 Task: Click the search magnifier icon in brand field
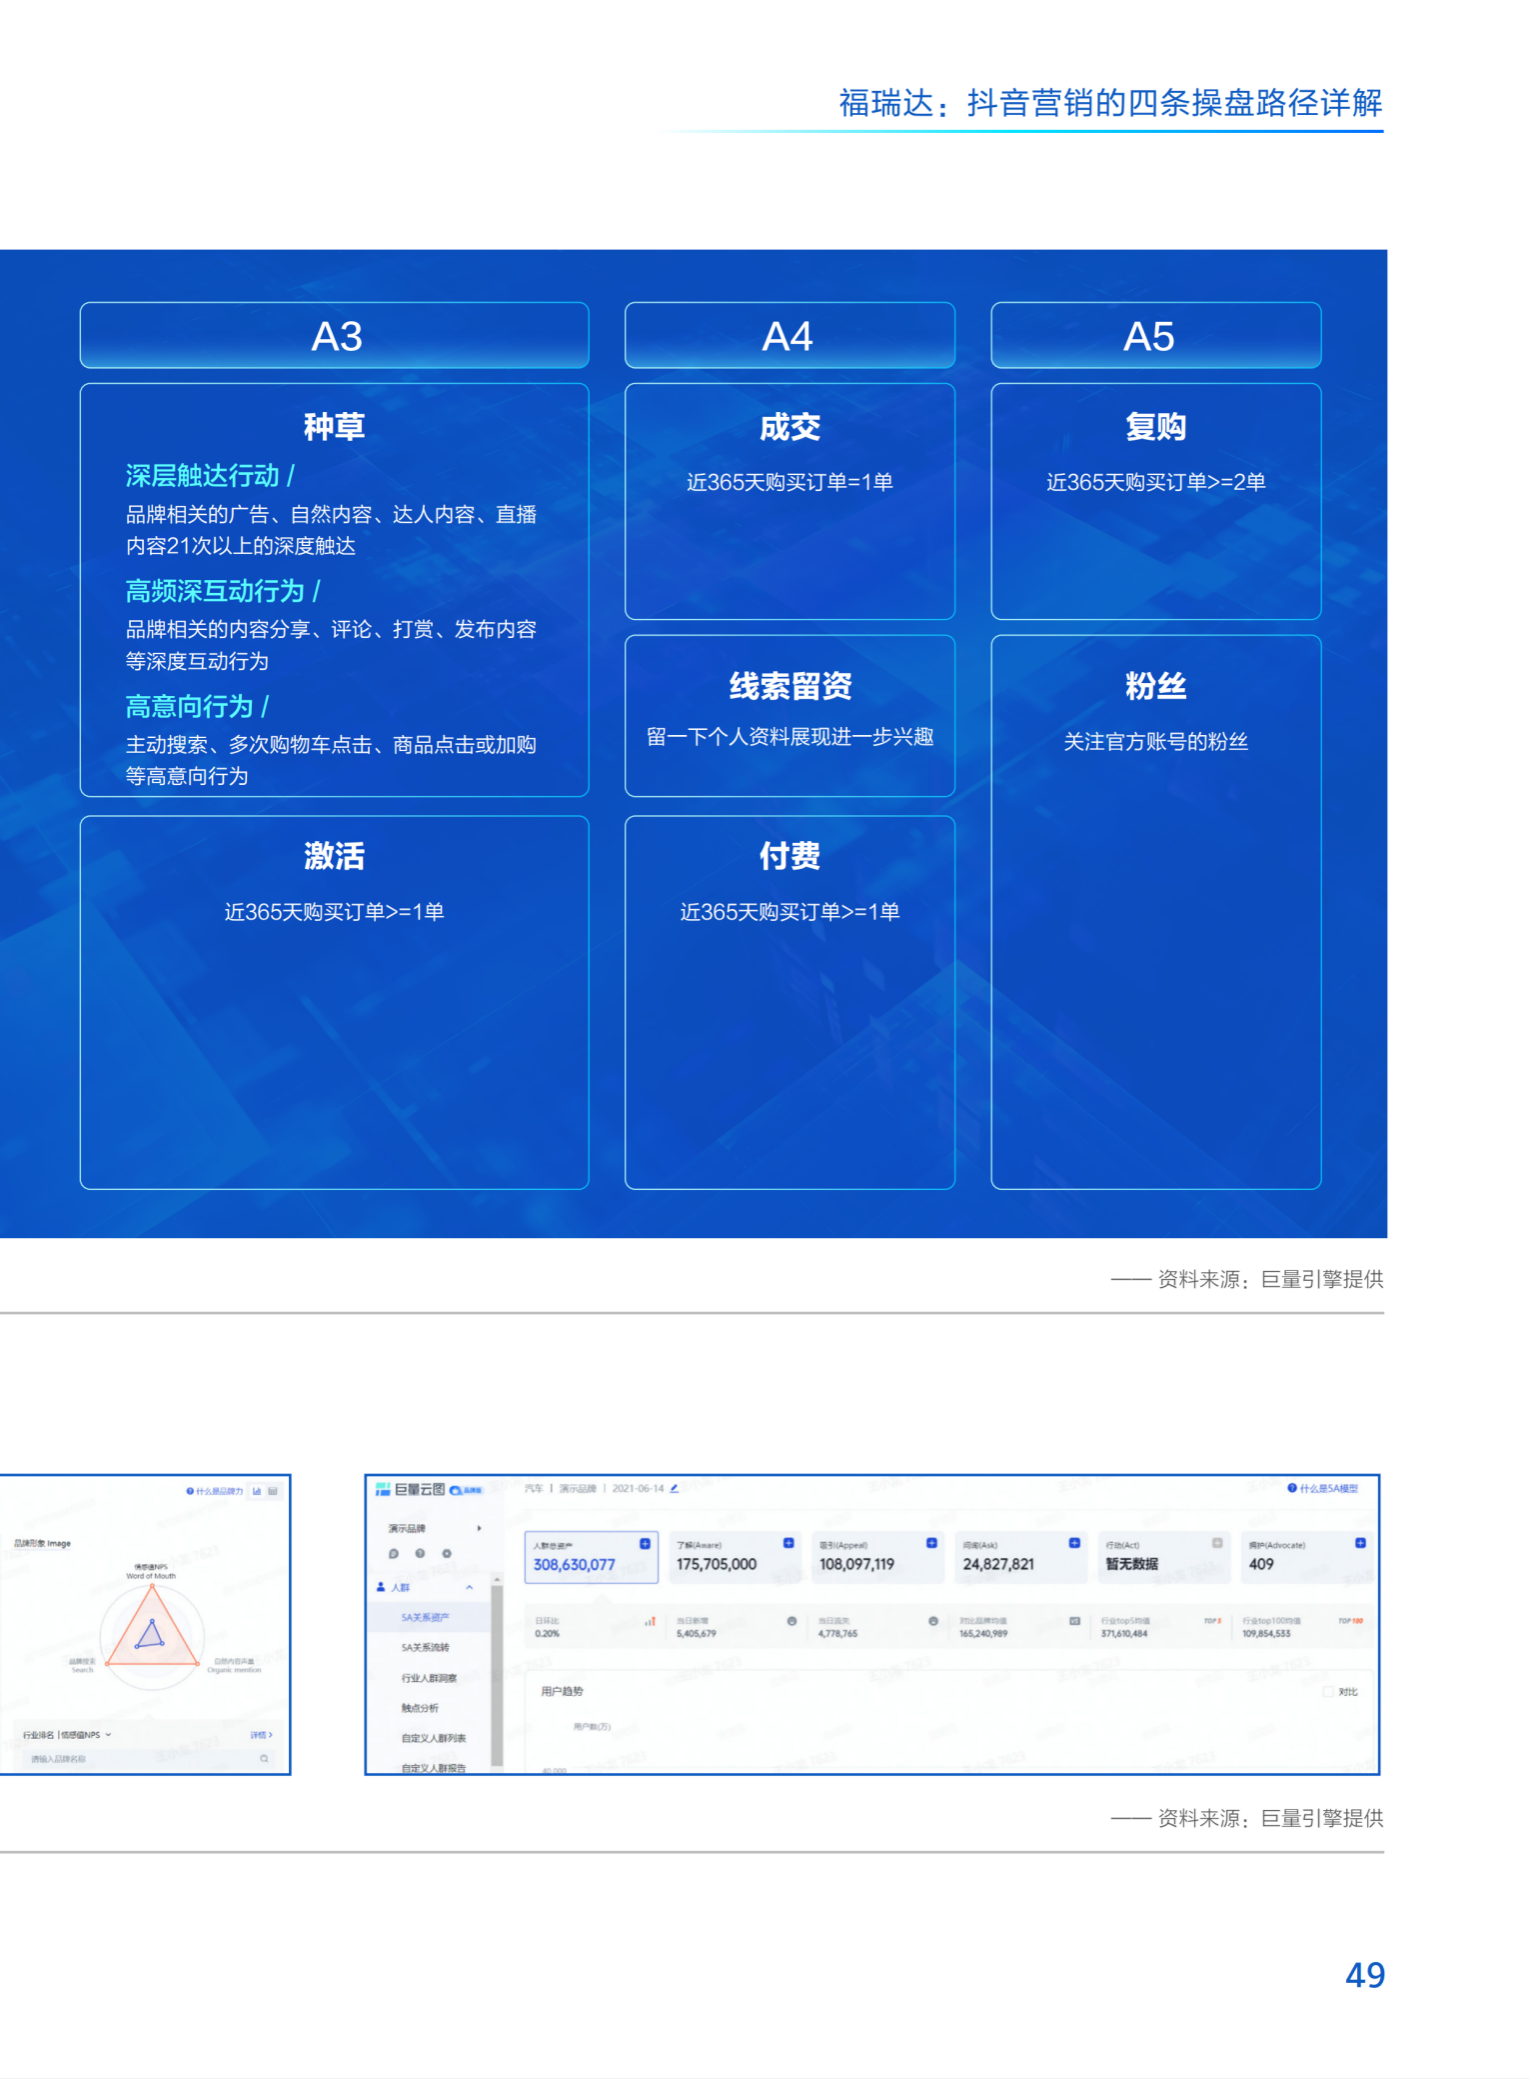click(x=264, y=1758)
